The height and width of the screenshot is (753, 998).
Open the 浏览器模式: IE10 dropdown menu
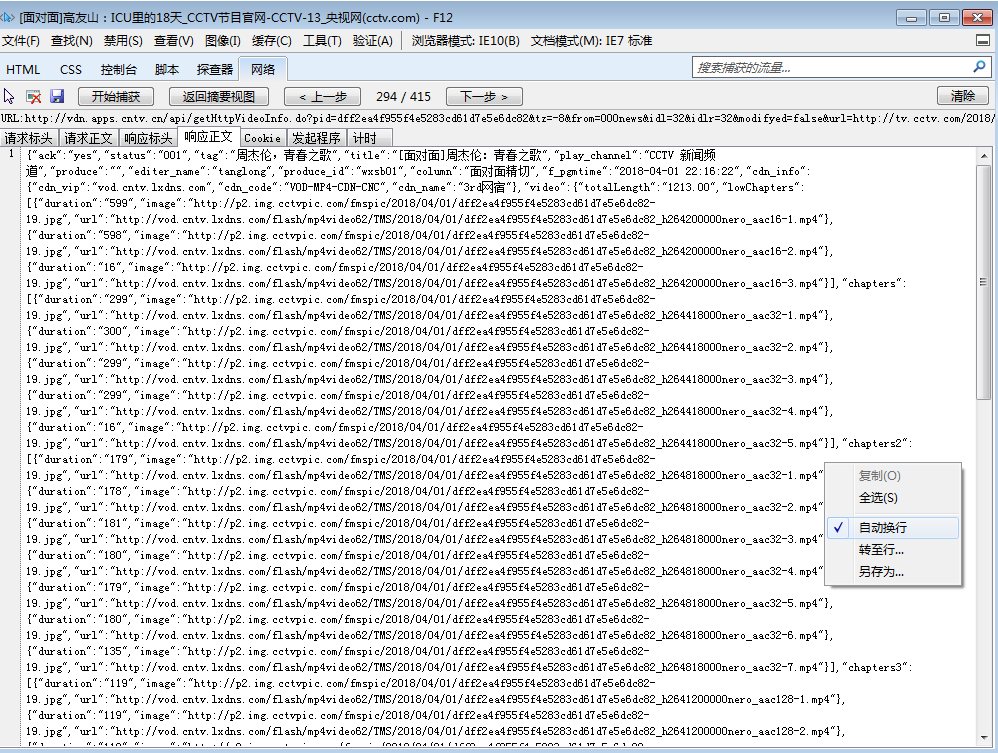point(465,41)
